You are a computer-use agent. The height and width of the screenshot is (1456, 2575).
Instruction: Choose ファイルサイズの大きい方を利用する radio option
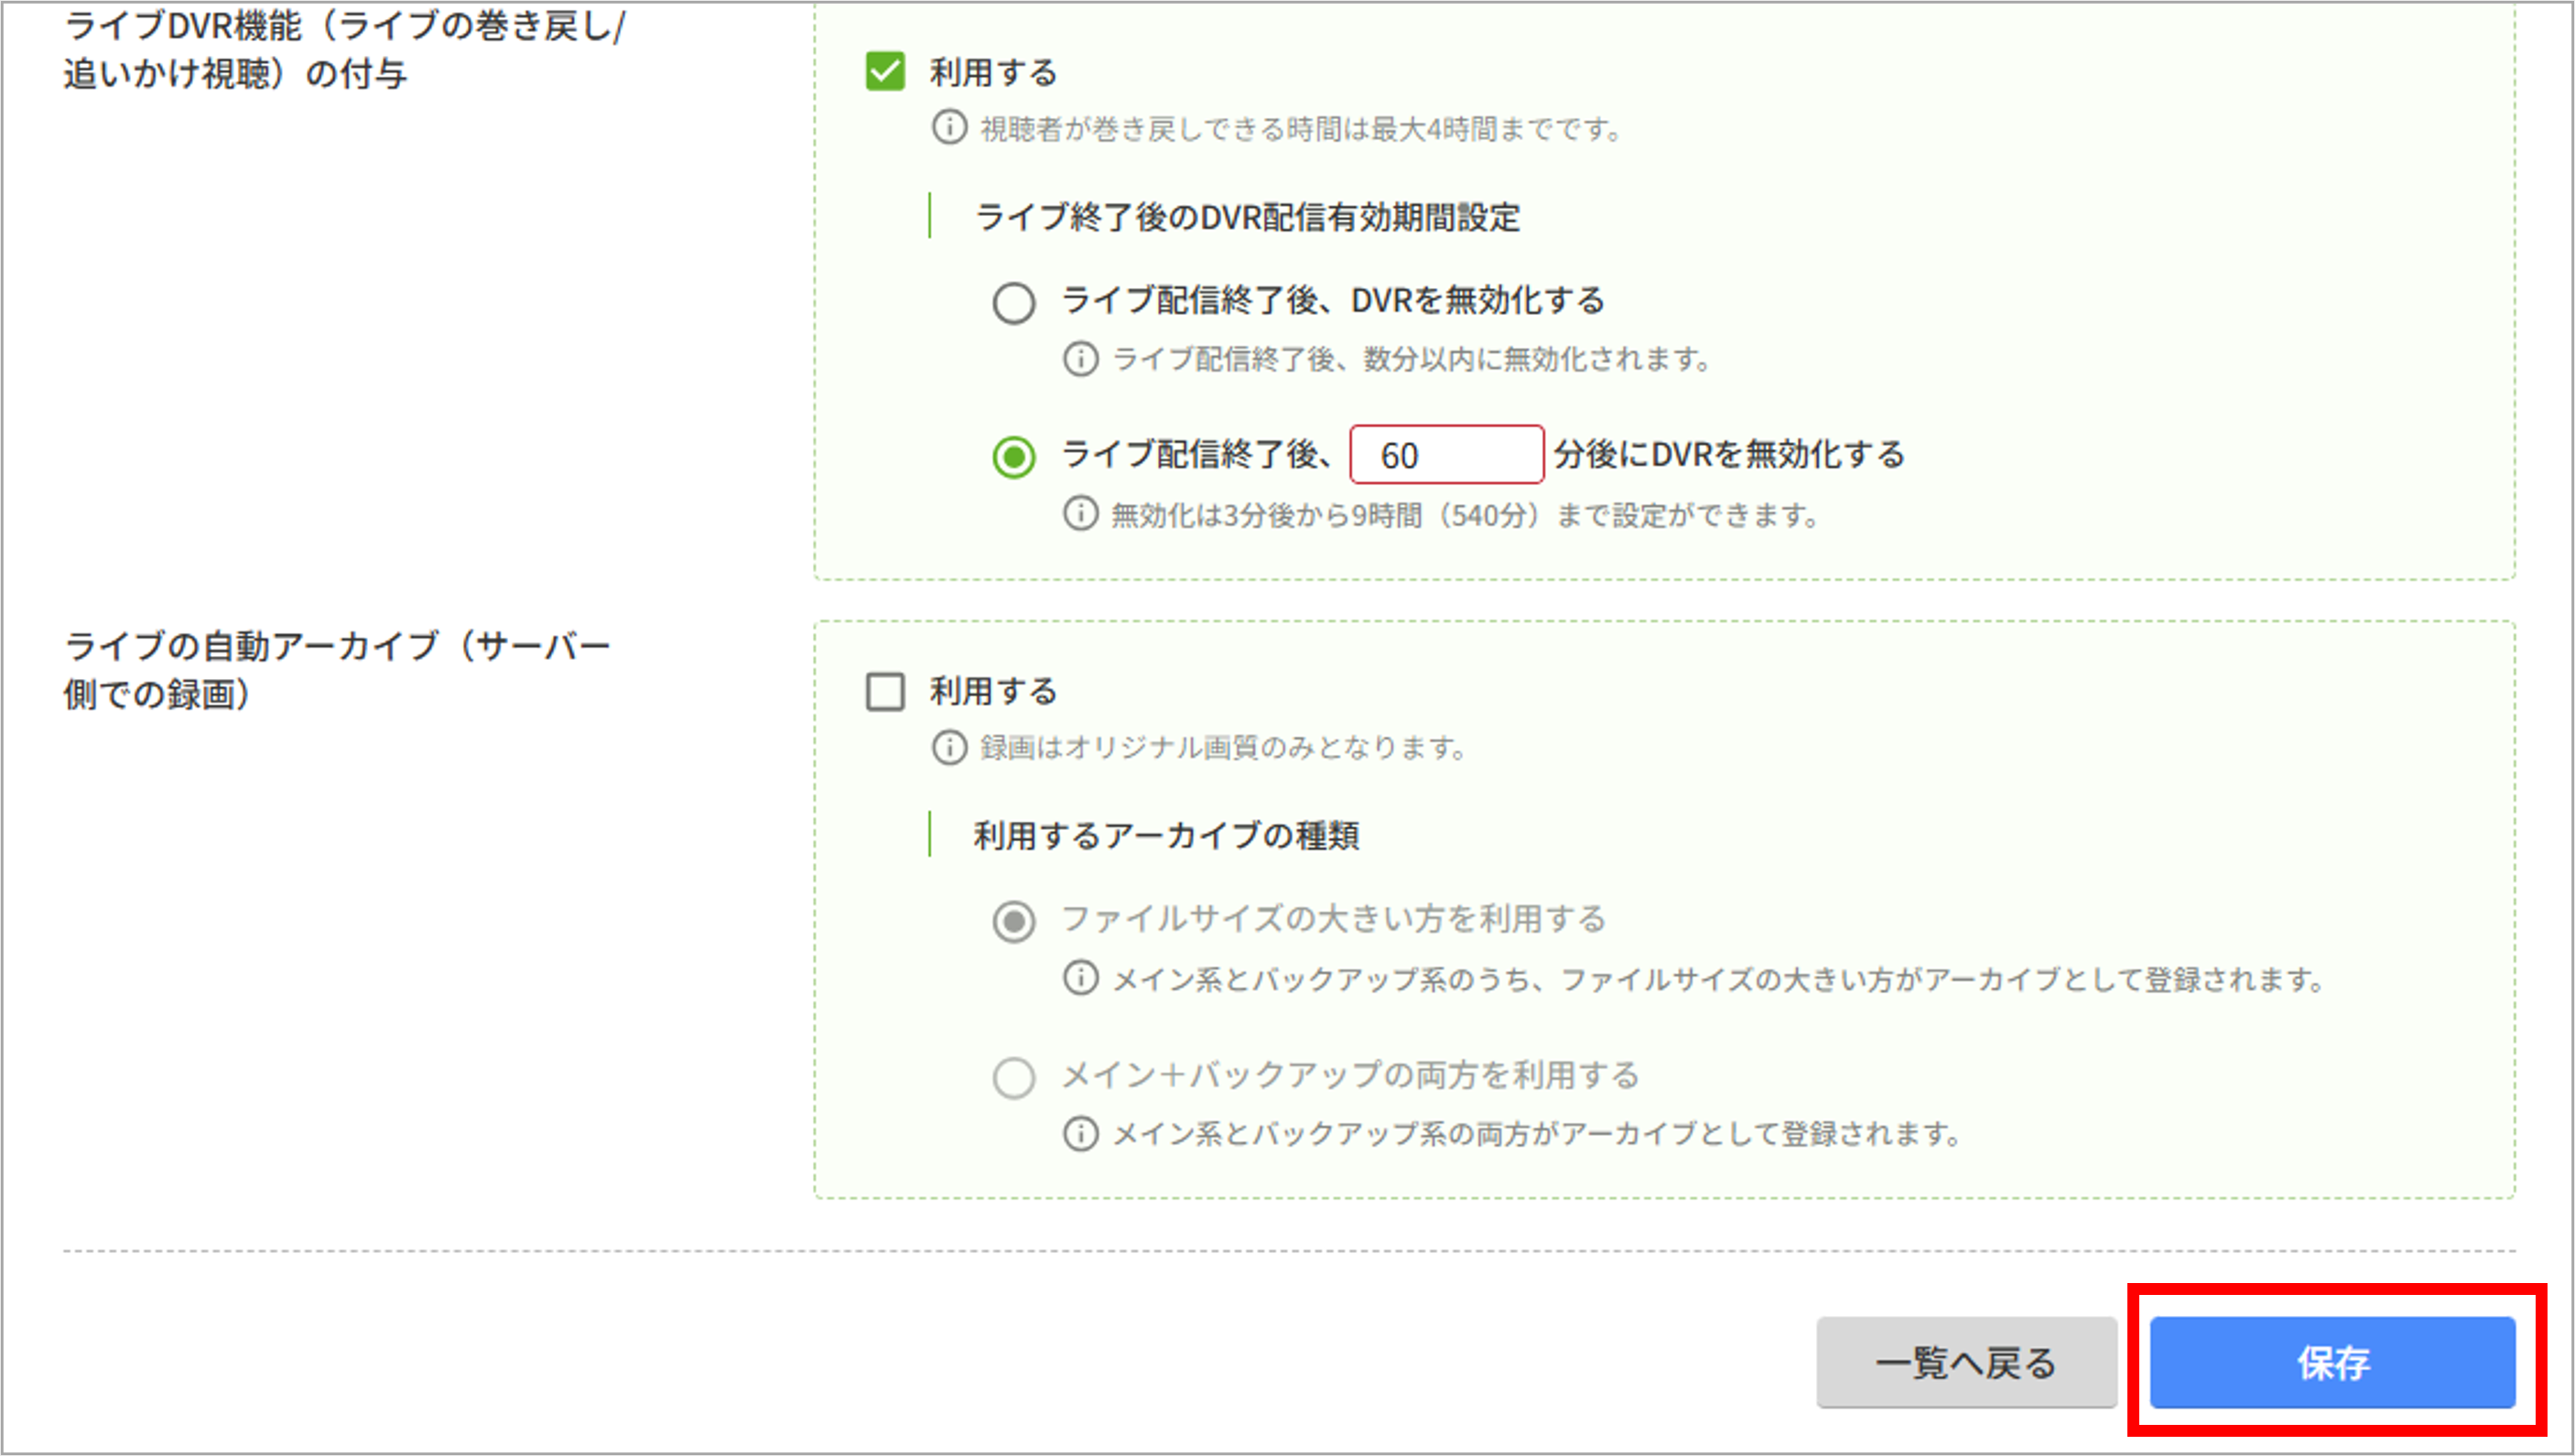click(x=1013, y=921)
